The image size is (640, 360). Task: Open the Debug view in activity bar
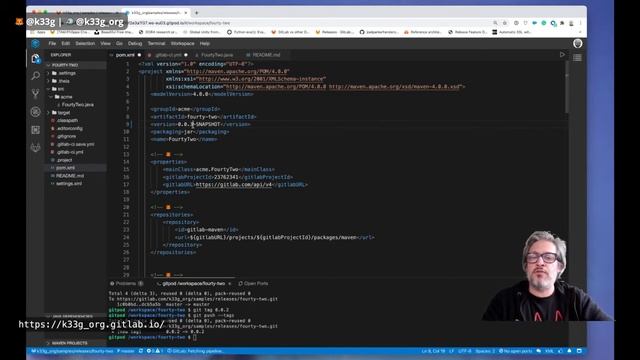[x=36, y=112]
